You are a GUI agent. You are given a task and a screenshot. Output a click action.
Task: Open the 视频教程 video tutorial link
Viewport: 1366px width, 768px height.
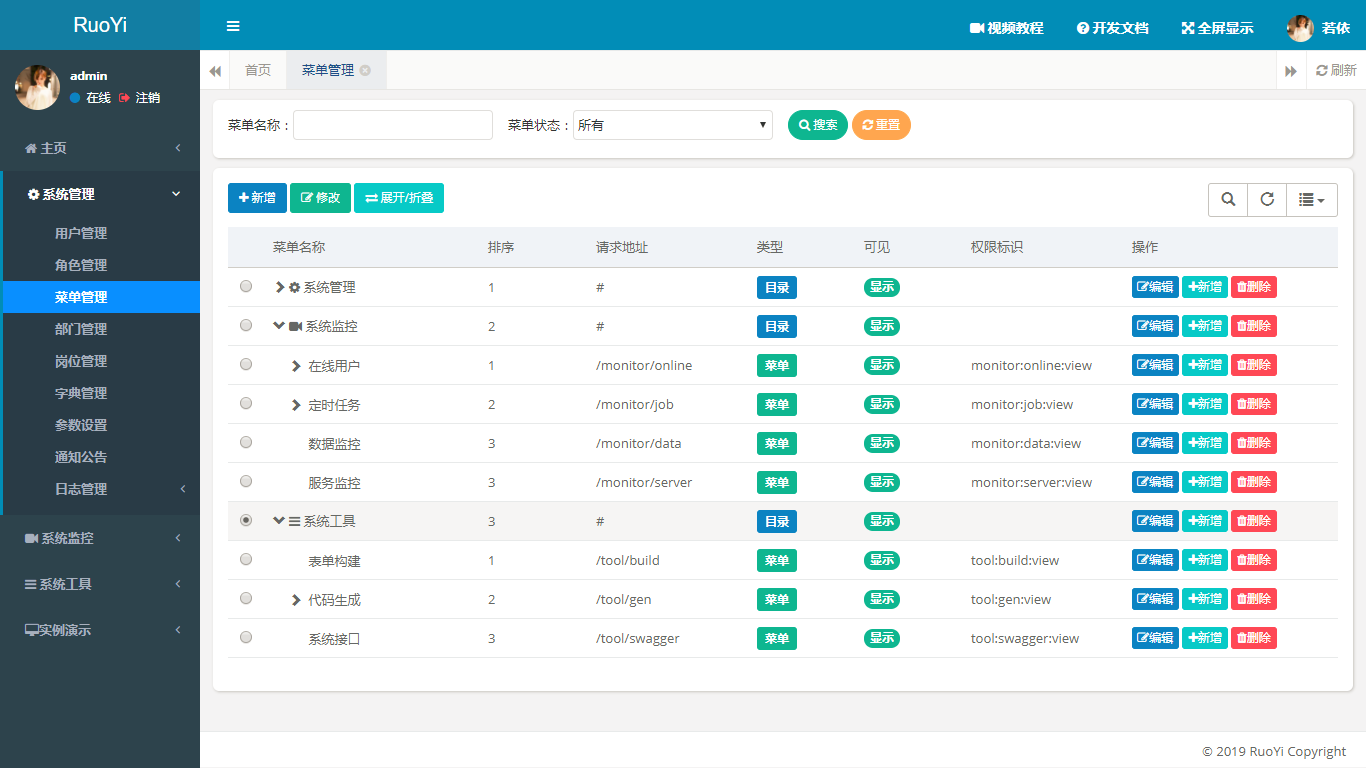tap(1006, 28)
